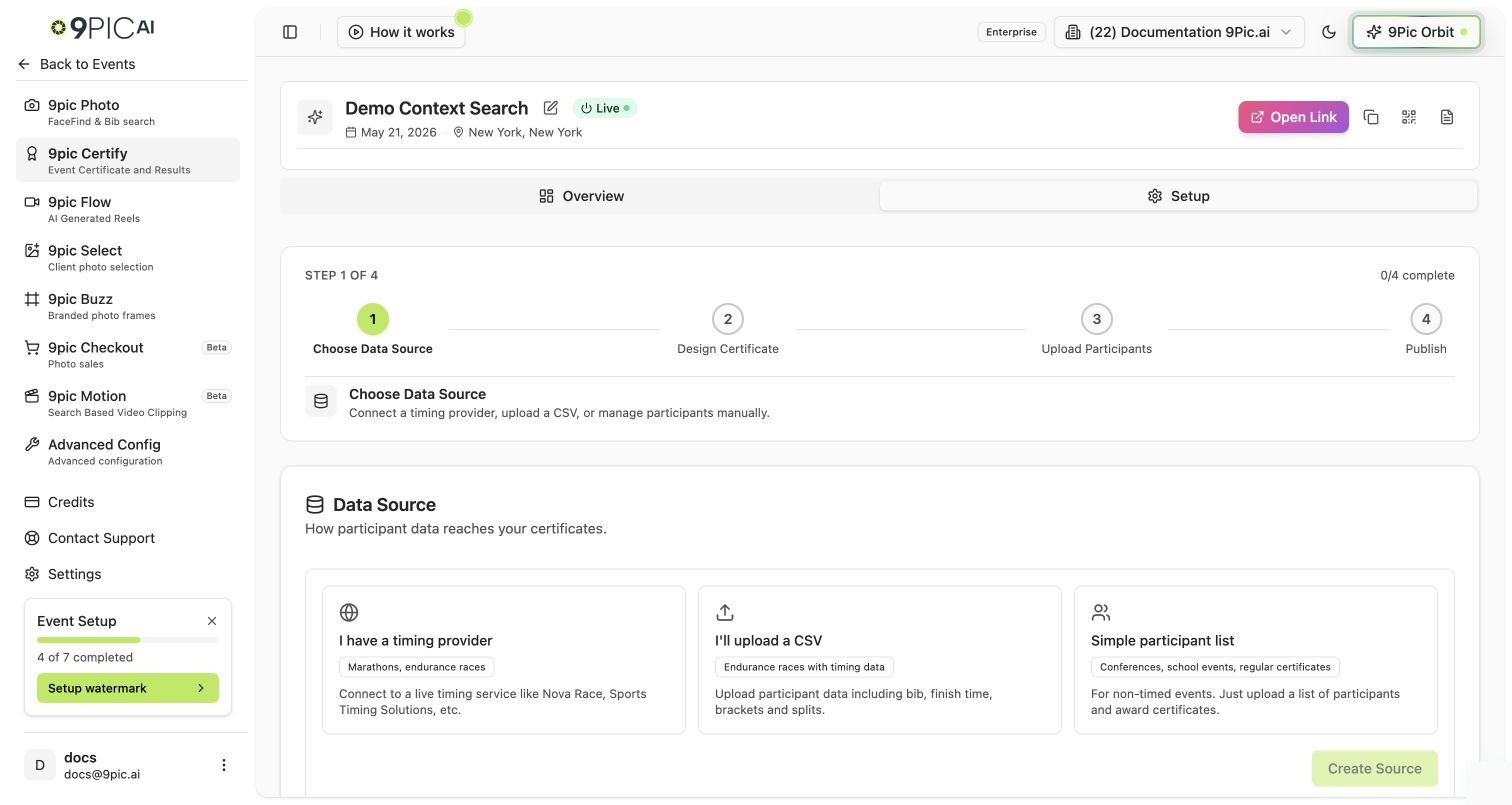Open 9pic Buzz branded frames
The image size is (1512, 805).
pos(128,305)
